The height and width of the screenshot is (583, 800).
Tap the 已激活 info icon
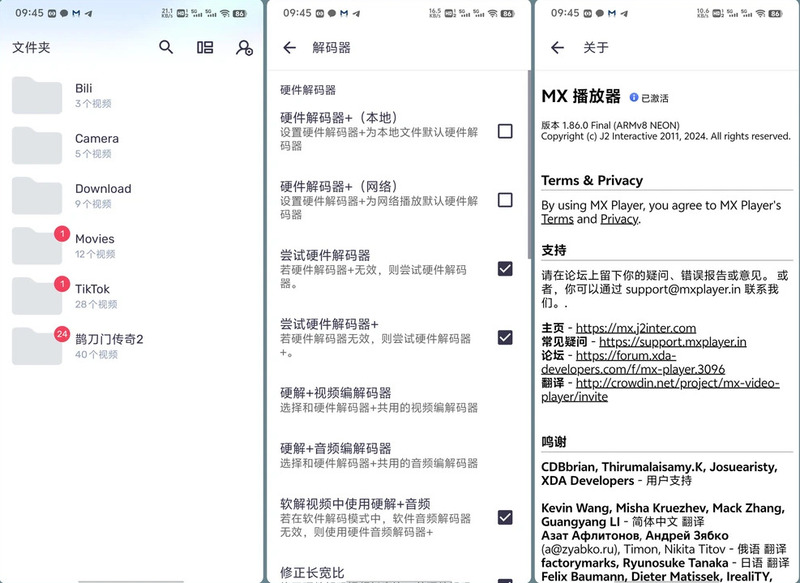[634, 98]
